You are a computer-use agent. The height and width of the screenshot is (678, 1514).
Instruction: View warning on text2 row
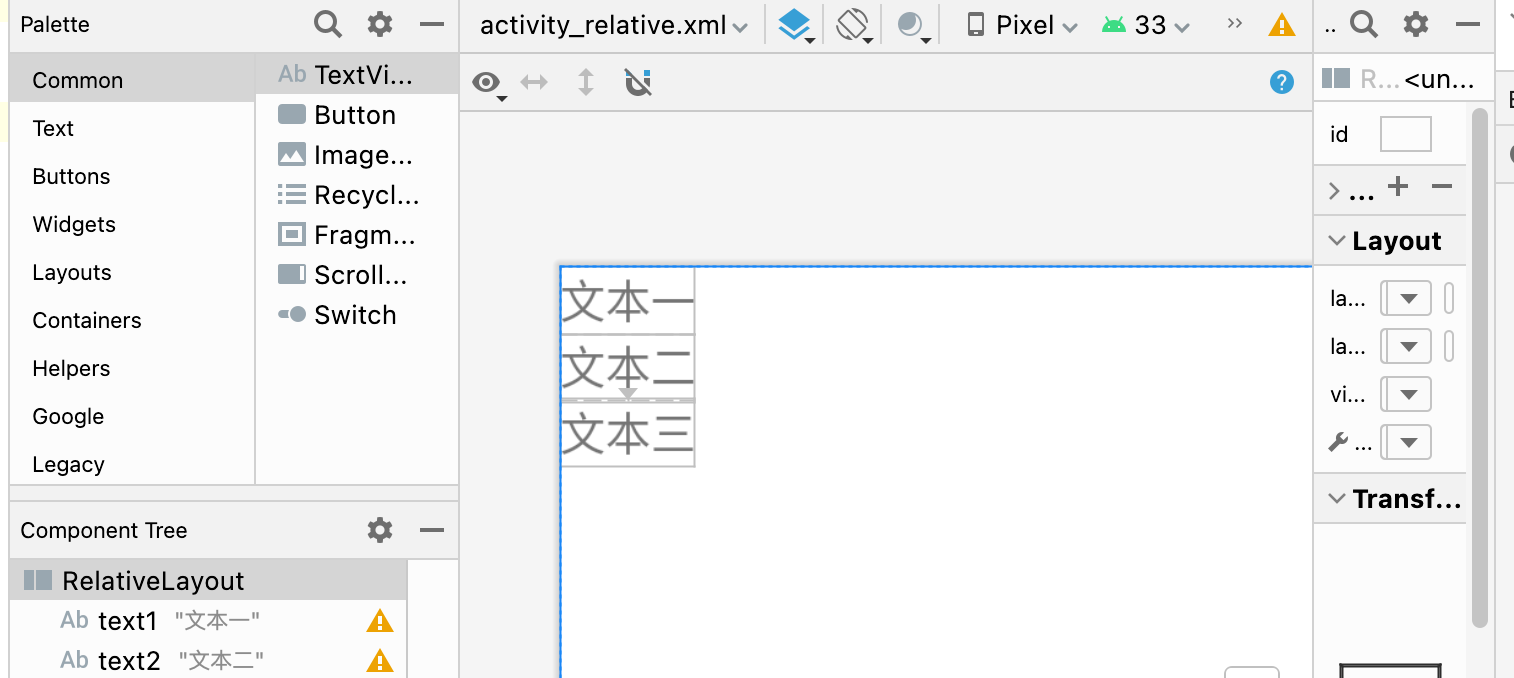(380, 660)
